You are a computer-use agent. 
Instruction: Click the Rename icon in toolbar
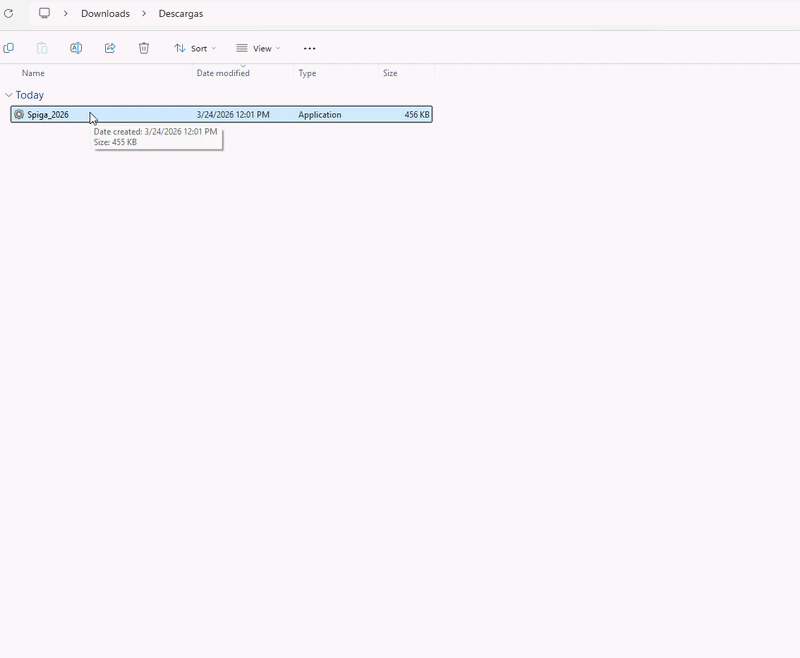tap(76, 48)
